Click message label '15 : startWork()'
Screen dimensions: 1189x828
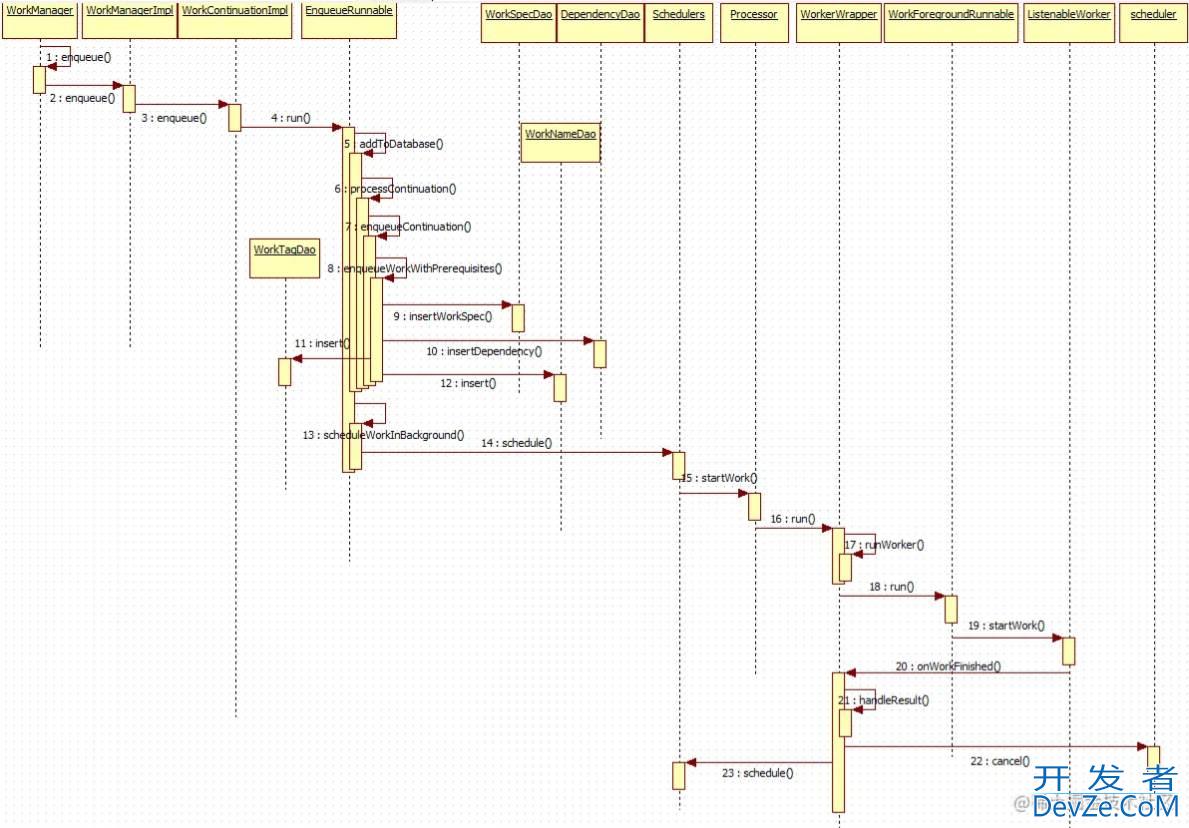(719, 478)
